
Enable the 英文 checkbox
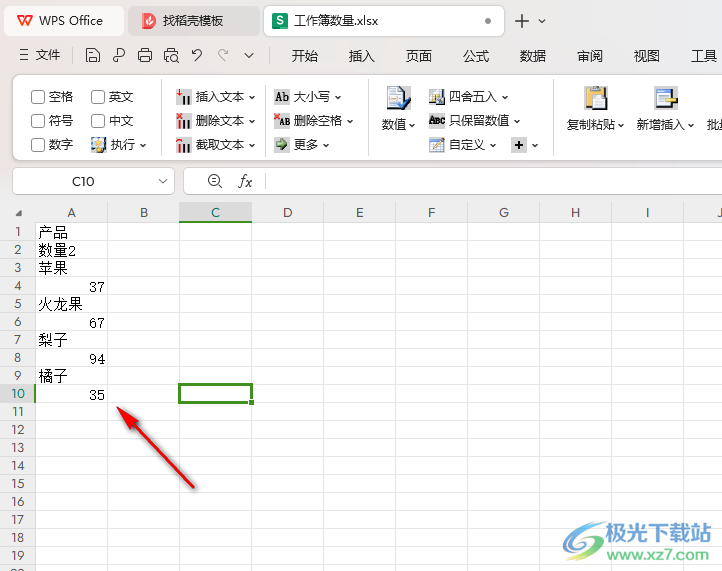click(98, 97)
